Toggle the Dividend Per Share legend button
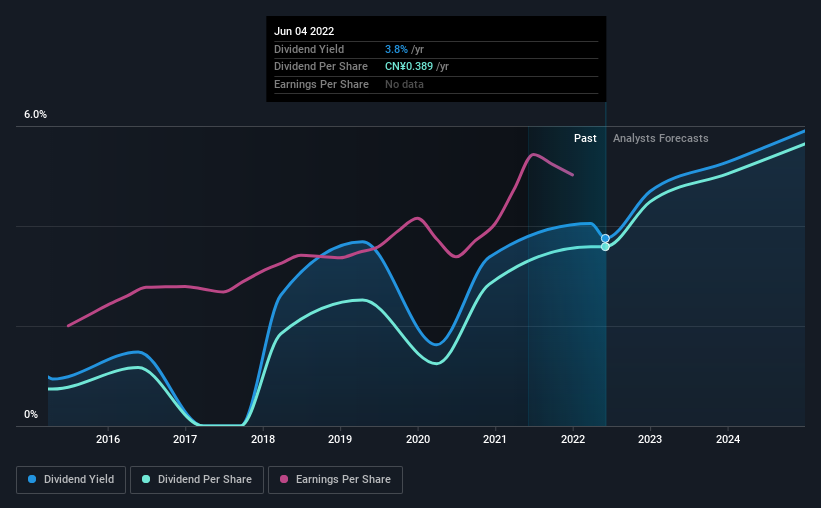 (197, 480)
